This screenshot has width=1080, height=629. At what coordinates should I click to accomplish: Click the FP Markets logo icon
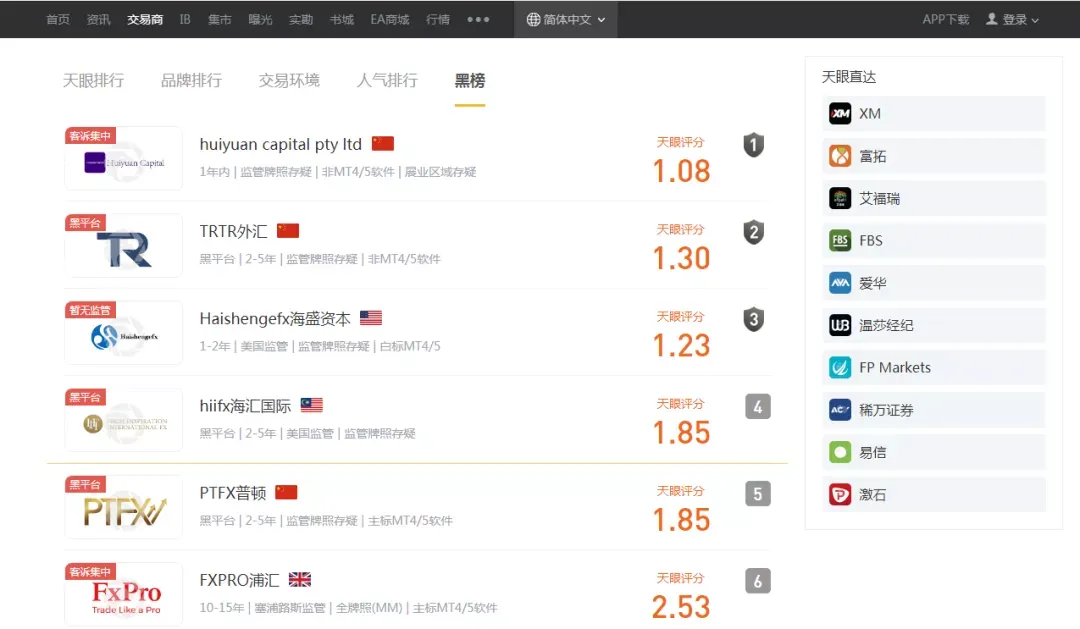pyautogui.click(x=840, y=367)
